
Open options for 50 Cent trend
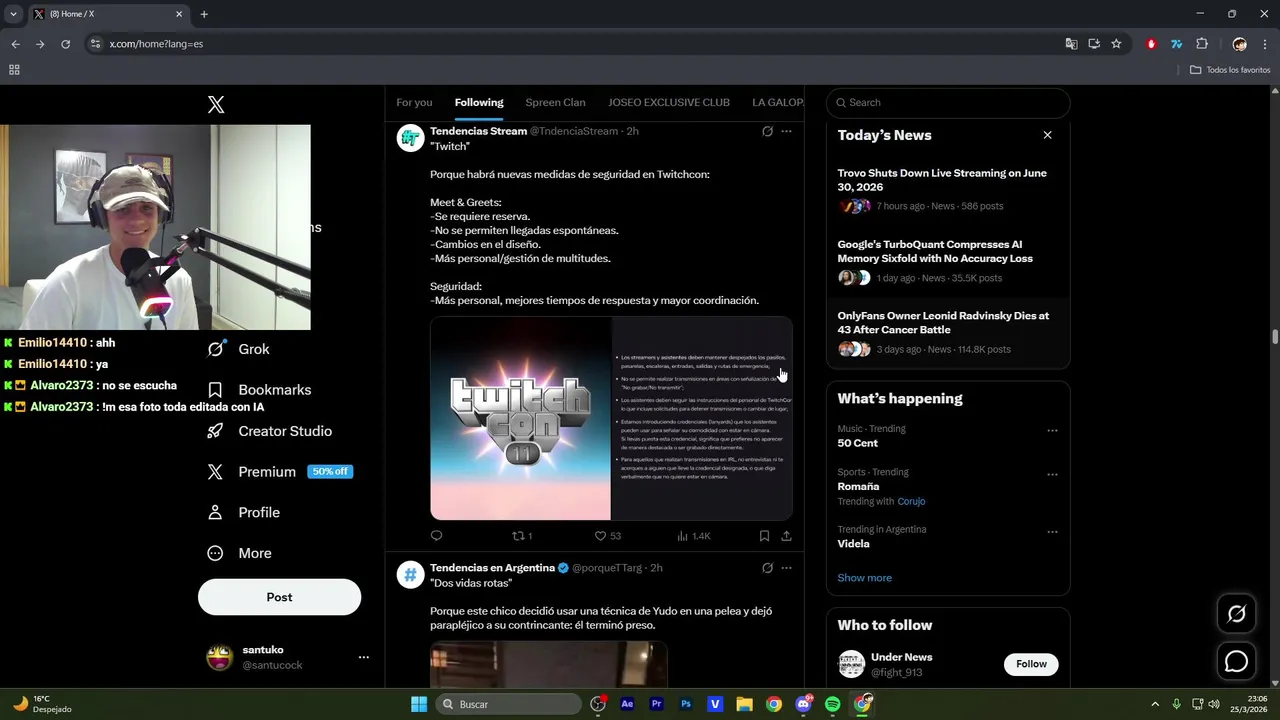pos(1052,430)
